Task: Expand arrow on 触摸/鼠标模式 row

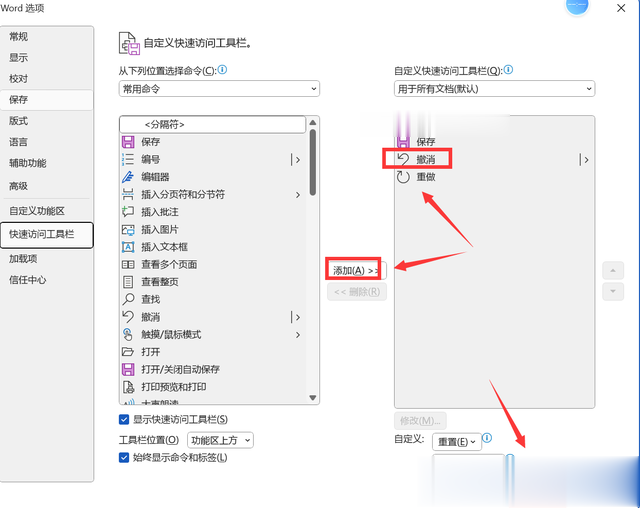Action: (298, 335)
